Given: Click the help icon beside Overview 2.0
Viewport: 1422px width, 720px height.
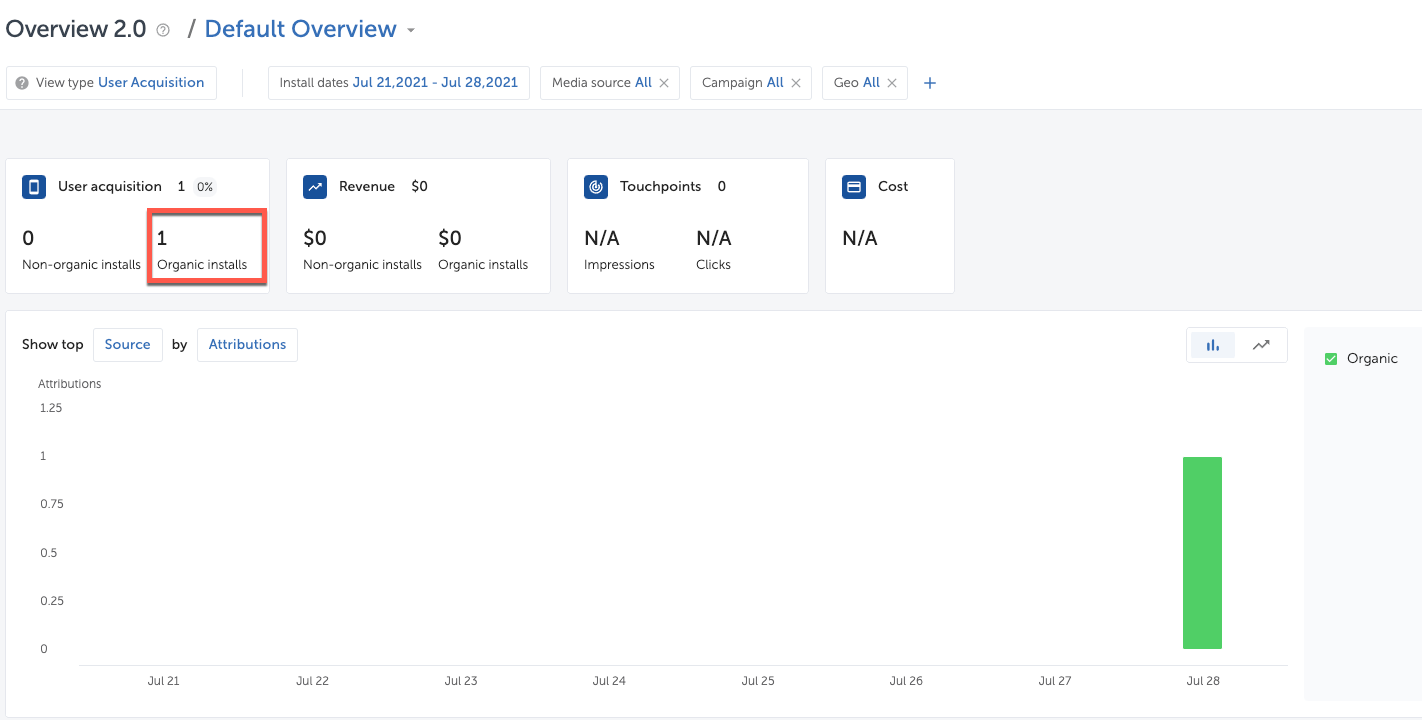Looking at the screenshot, I should coord(163,30).
